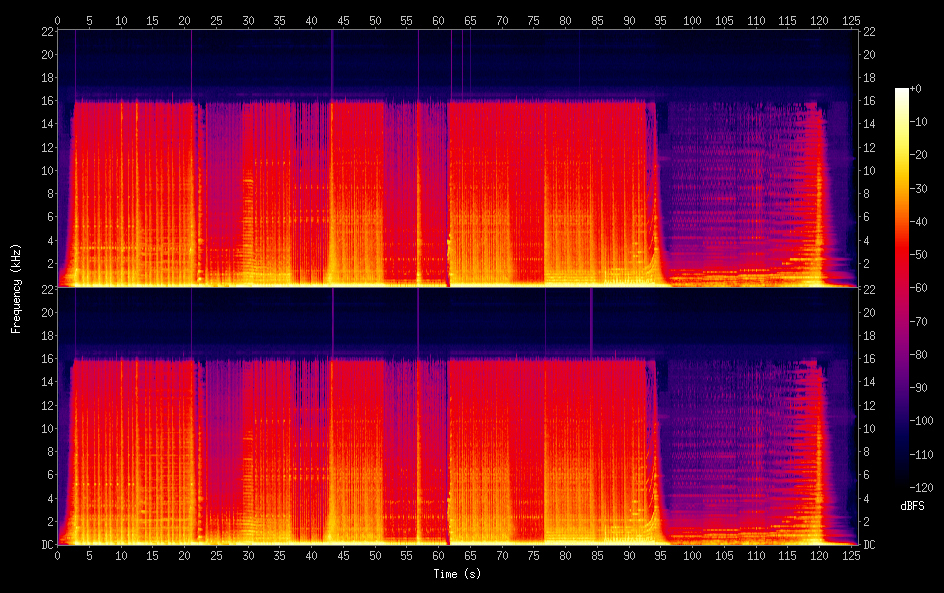Viewport: 944px width, 593px height.
Task: Click the 0 second mark on the top time axis
Action: tap(58, 19)
